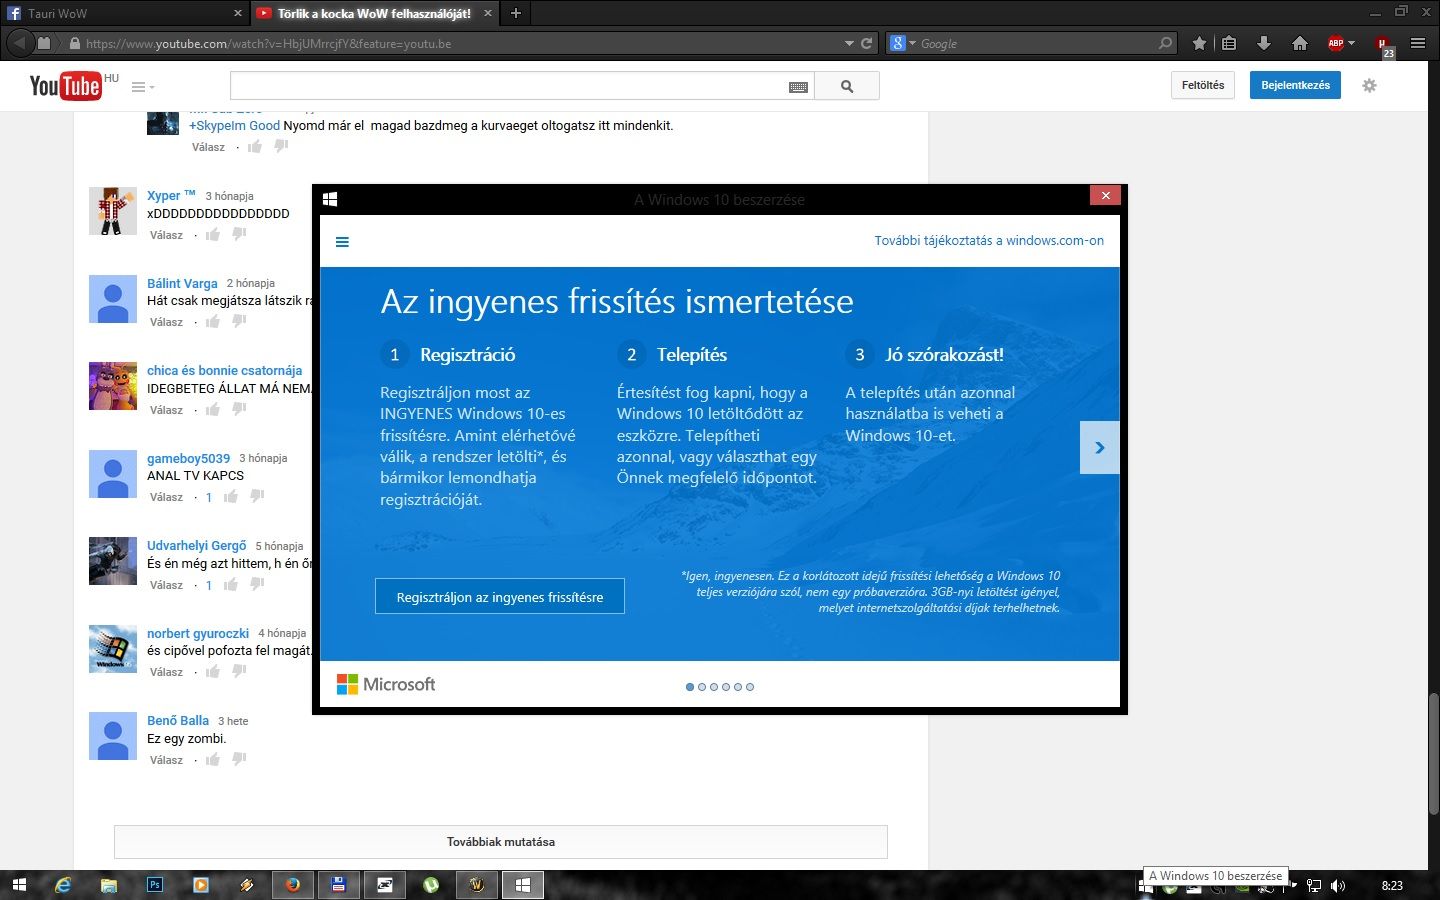Screen dimensions: 1440x900
Task: Click the Adblock Plus icon
Action: pos(1335,43)
